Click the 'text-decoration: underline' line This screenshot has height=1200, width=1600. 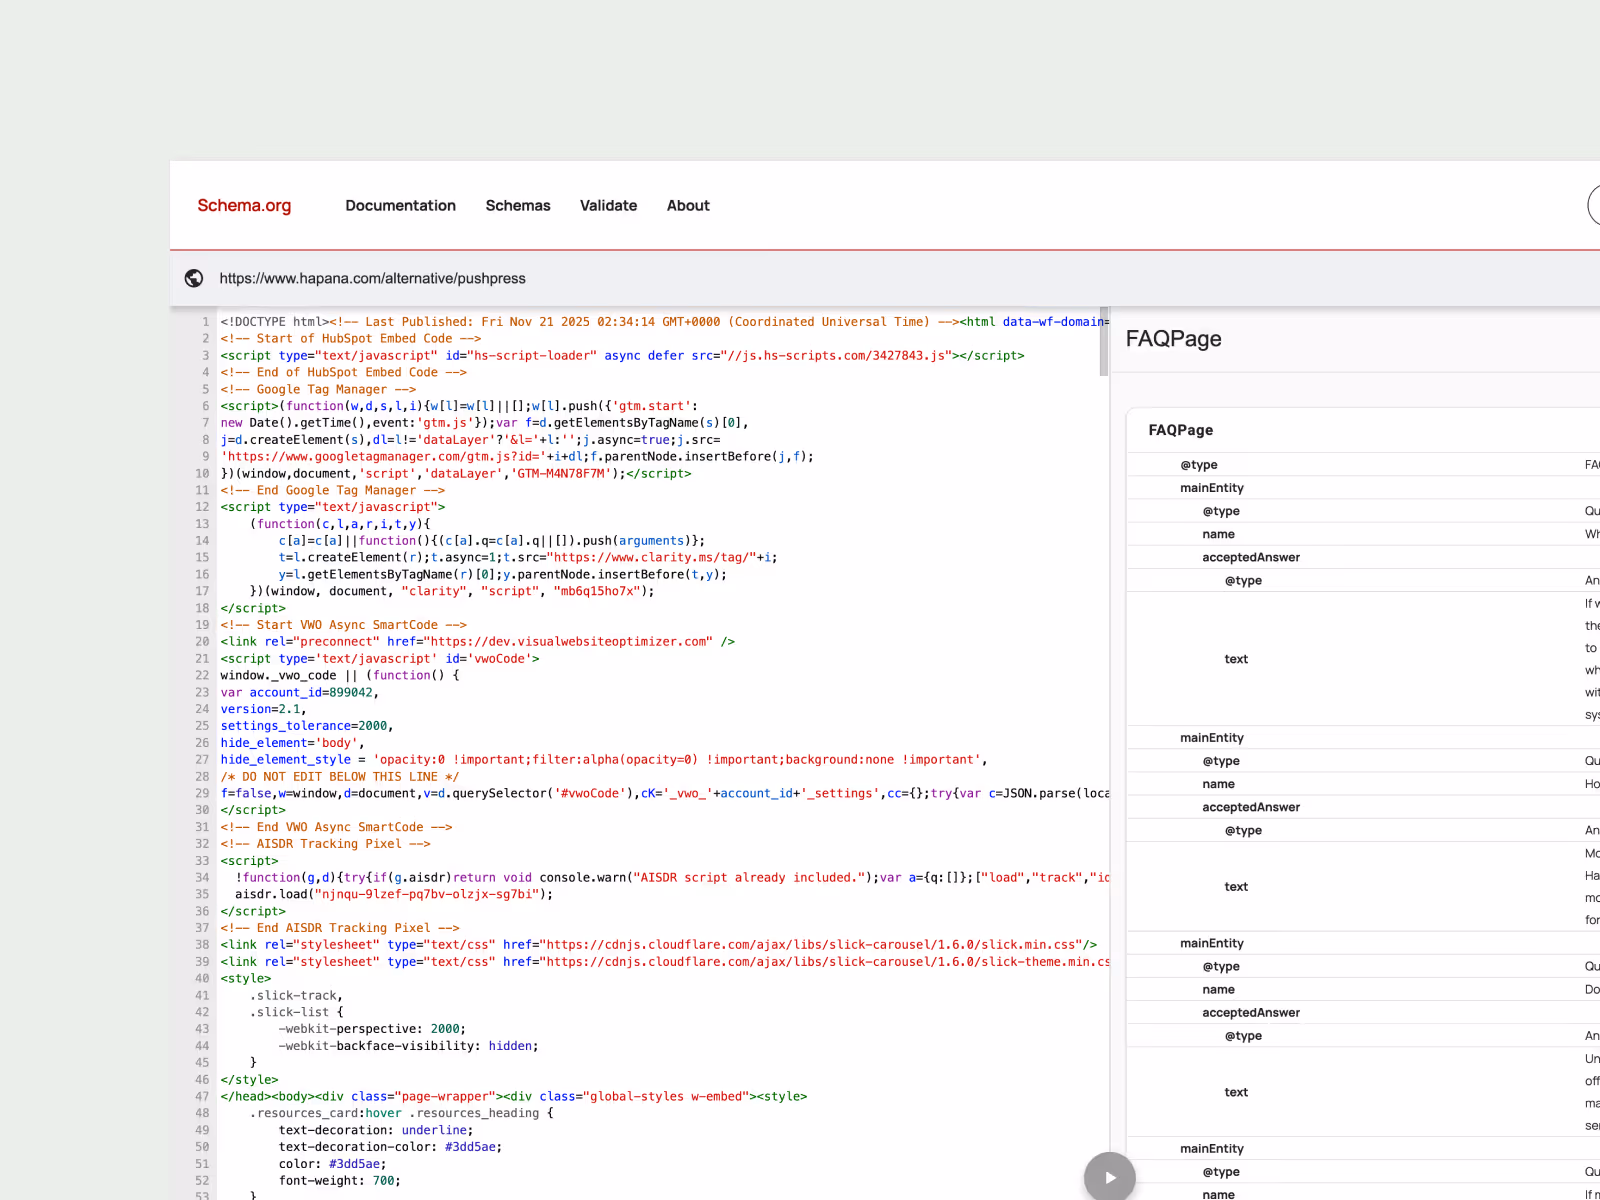[376, 1130]
